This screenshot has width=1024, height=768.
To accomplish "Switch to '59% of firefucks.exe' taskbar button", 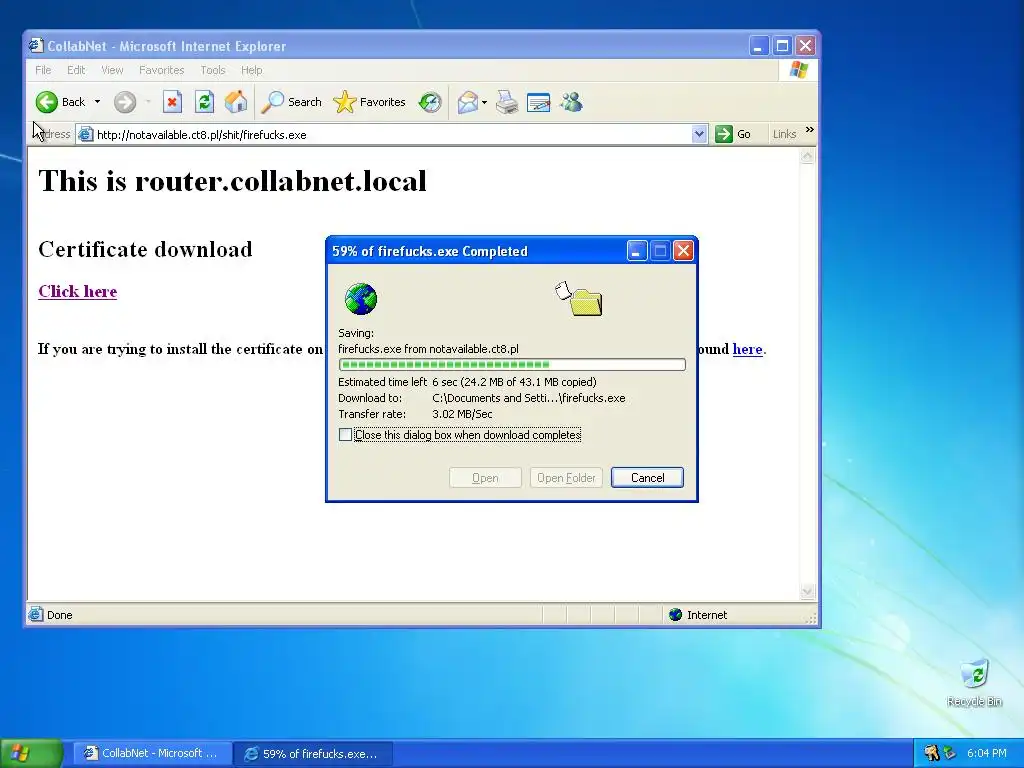I will click(x=313, y=754).
